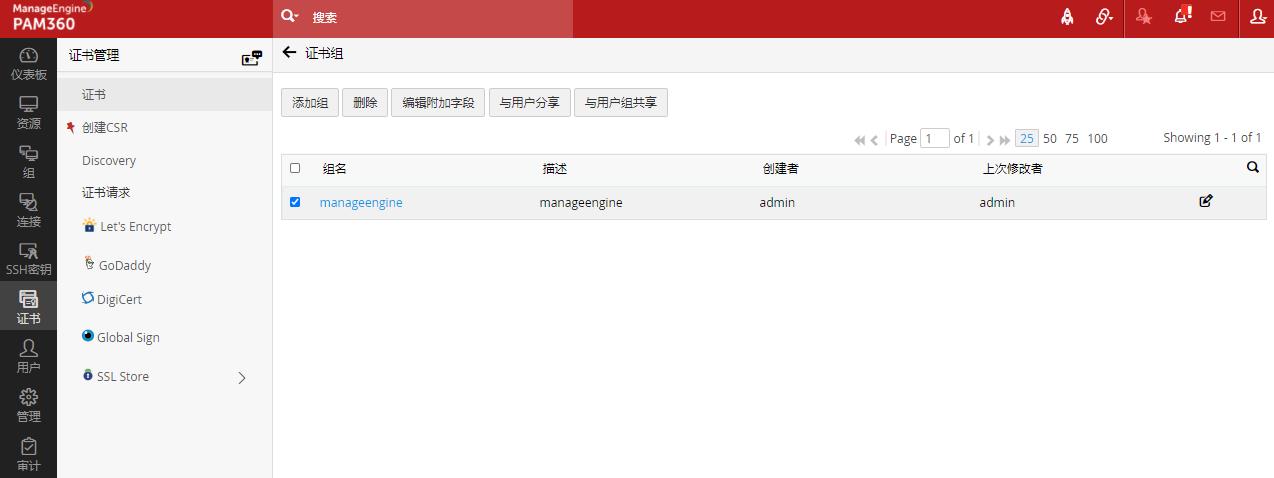
Task: Click the rocket icon in top bar
Action: [1067, 17]
